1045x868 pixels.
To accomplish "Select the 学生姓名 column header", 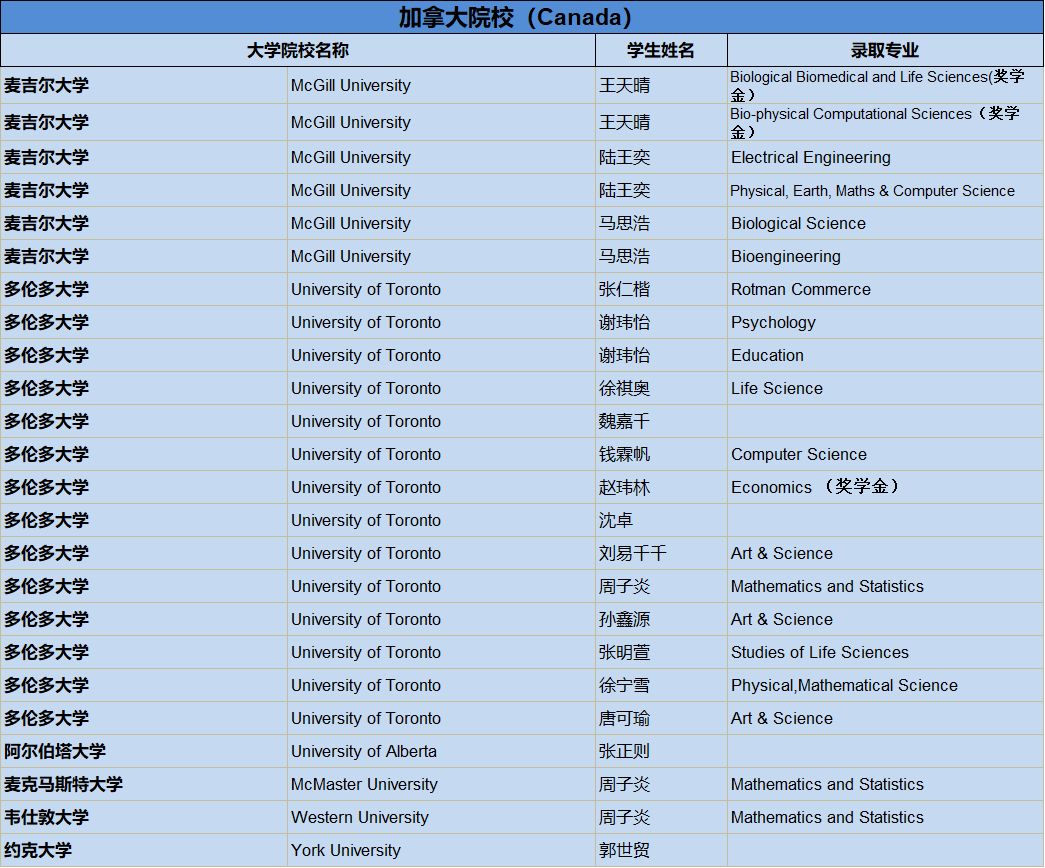I will tap(660, 51).
